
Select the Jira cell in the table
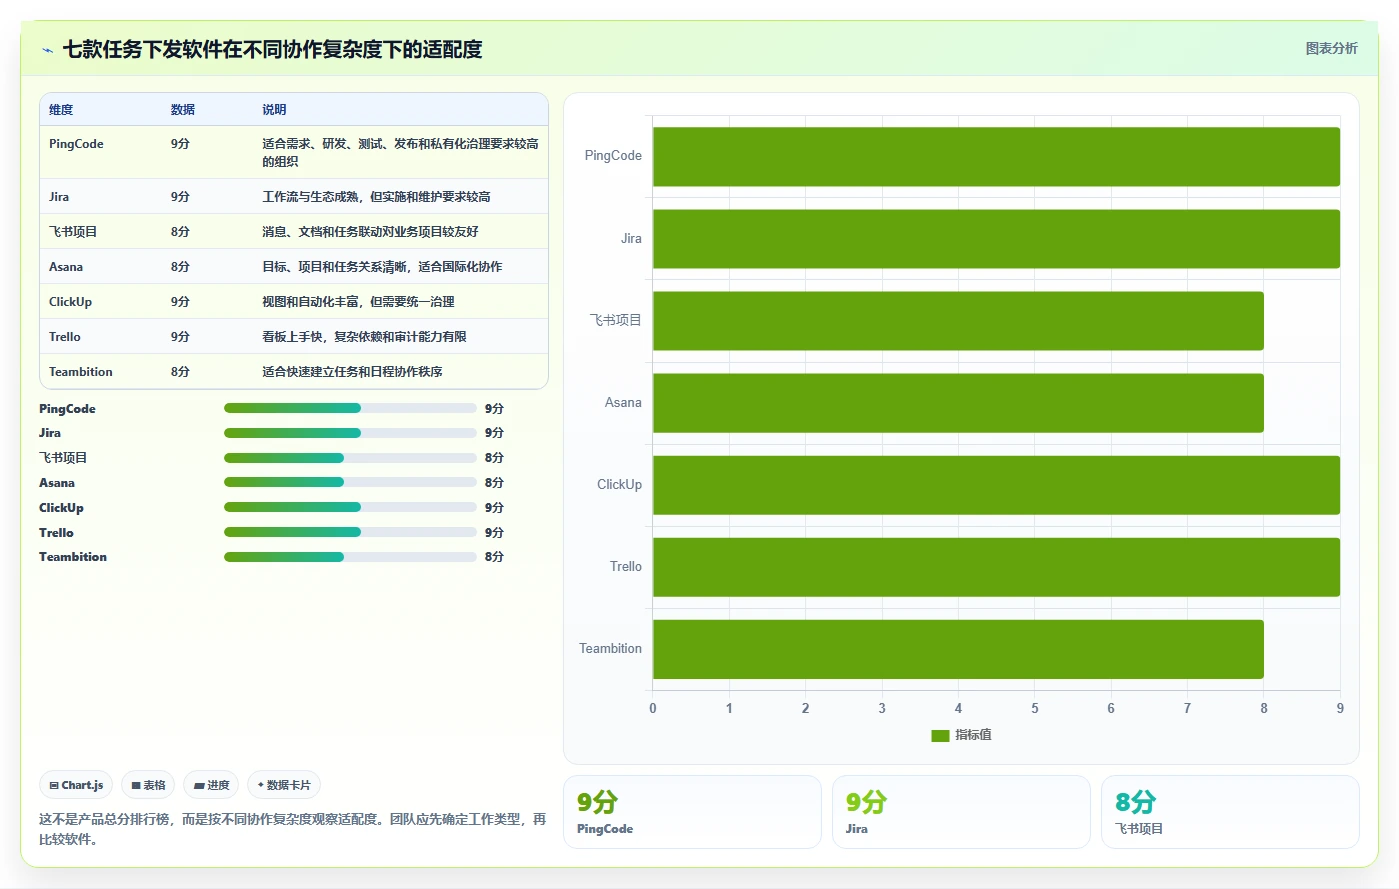[59, 197]
